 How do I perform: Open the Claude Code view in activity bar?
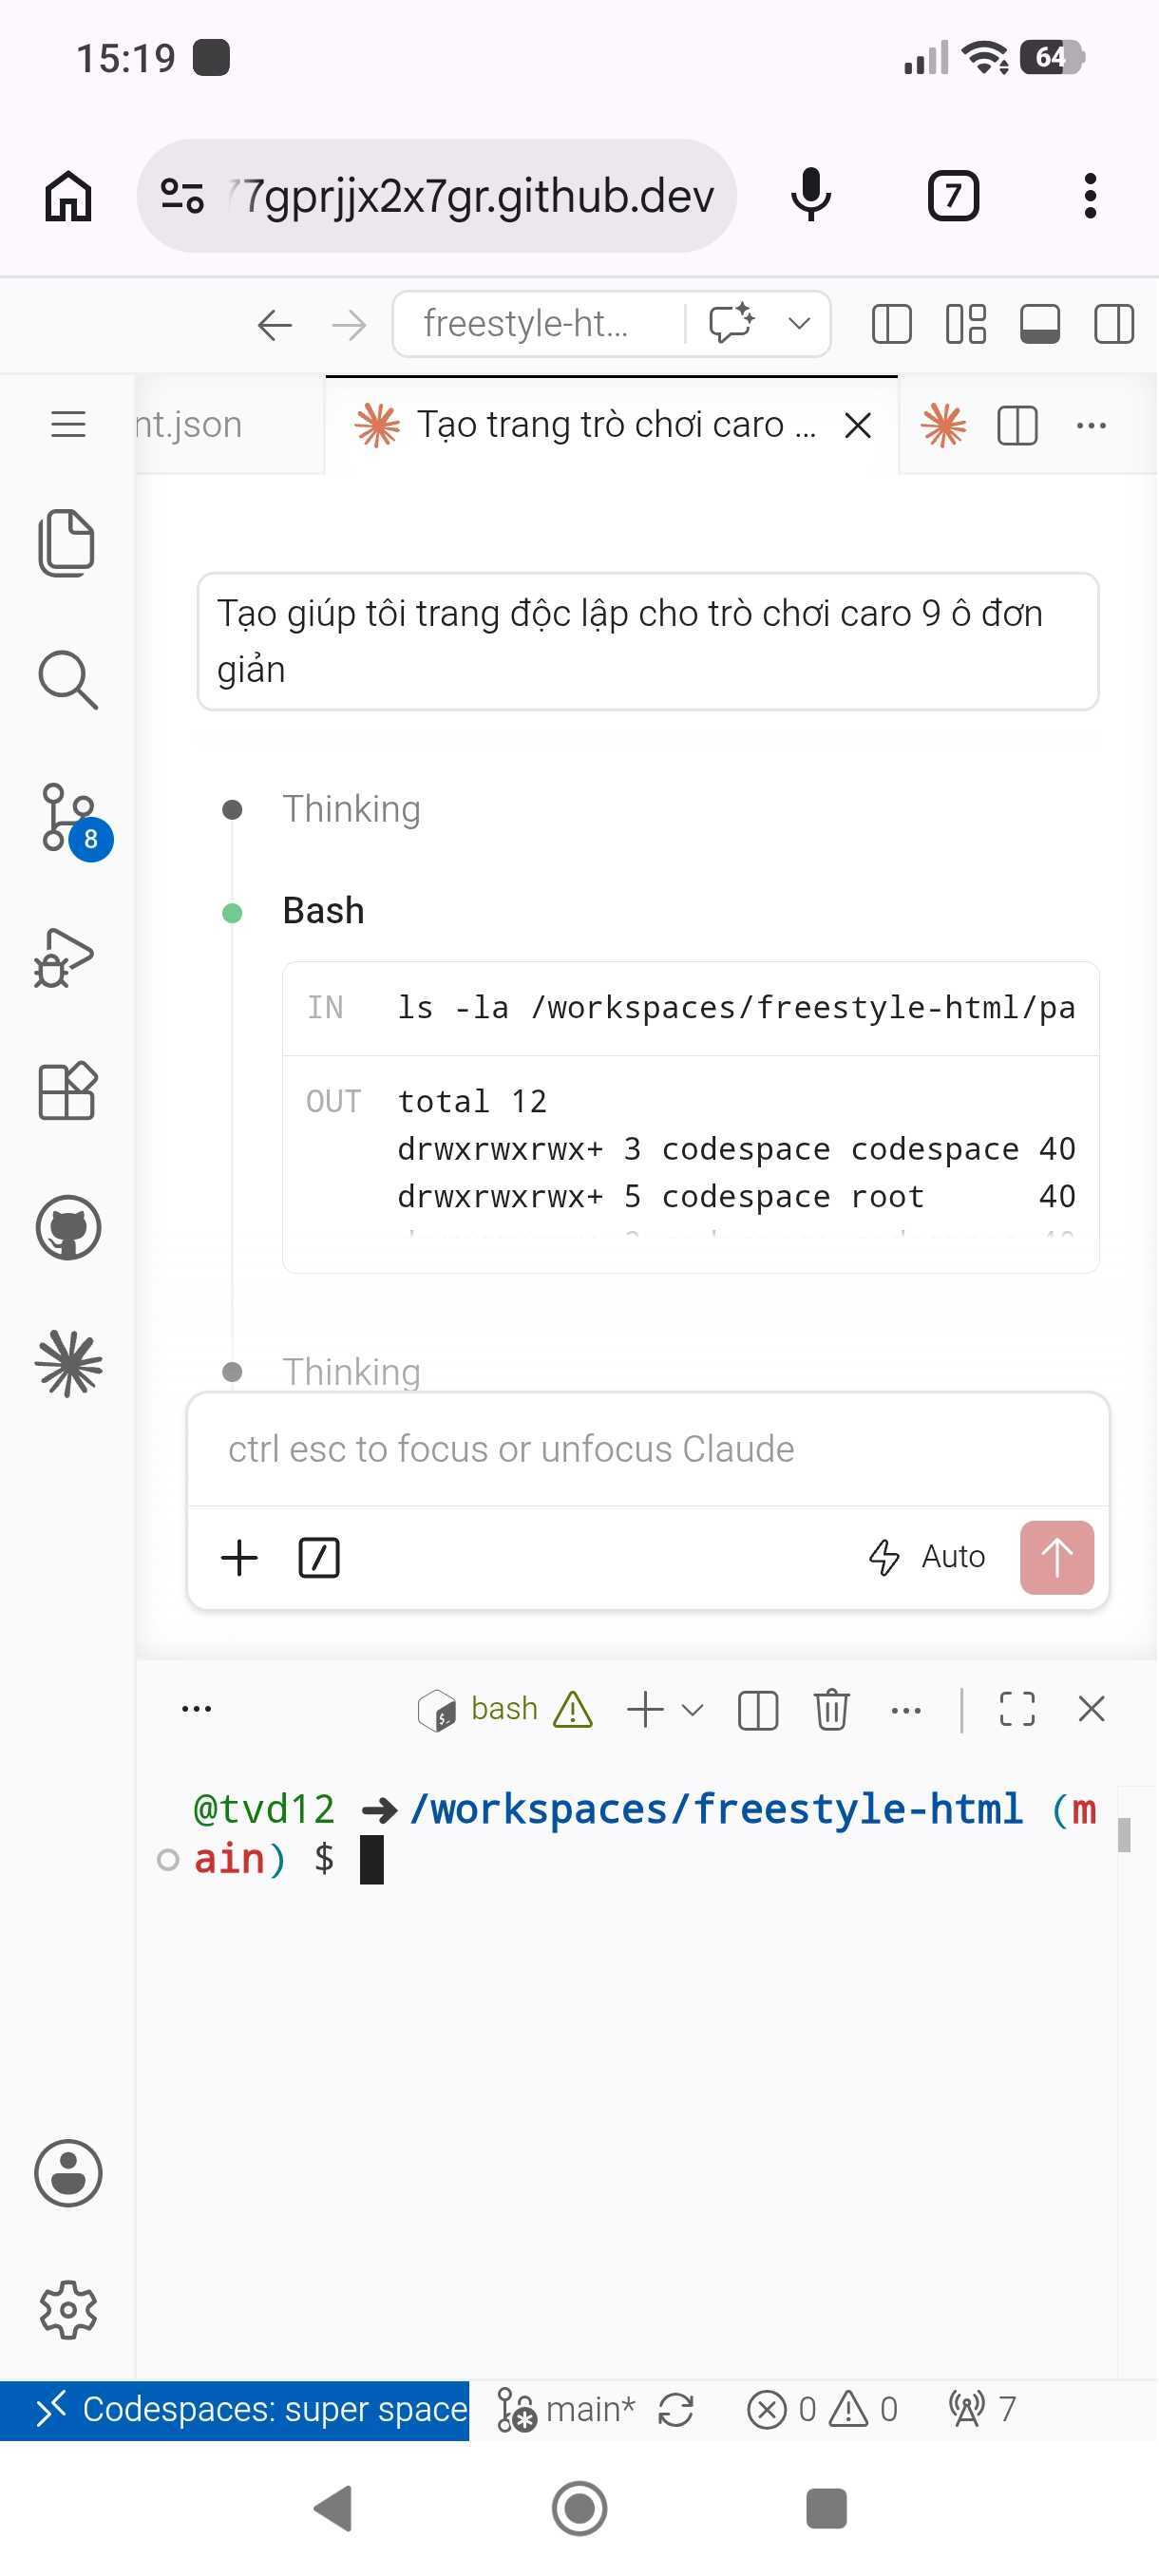tap(68, 1364)
